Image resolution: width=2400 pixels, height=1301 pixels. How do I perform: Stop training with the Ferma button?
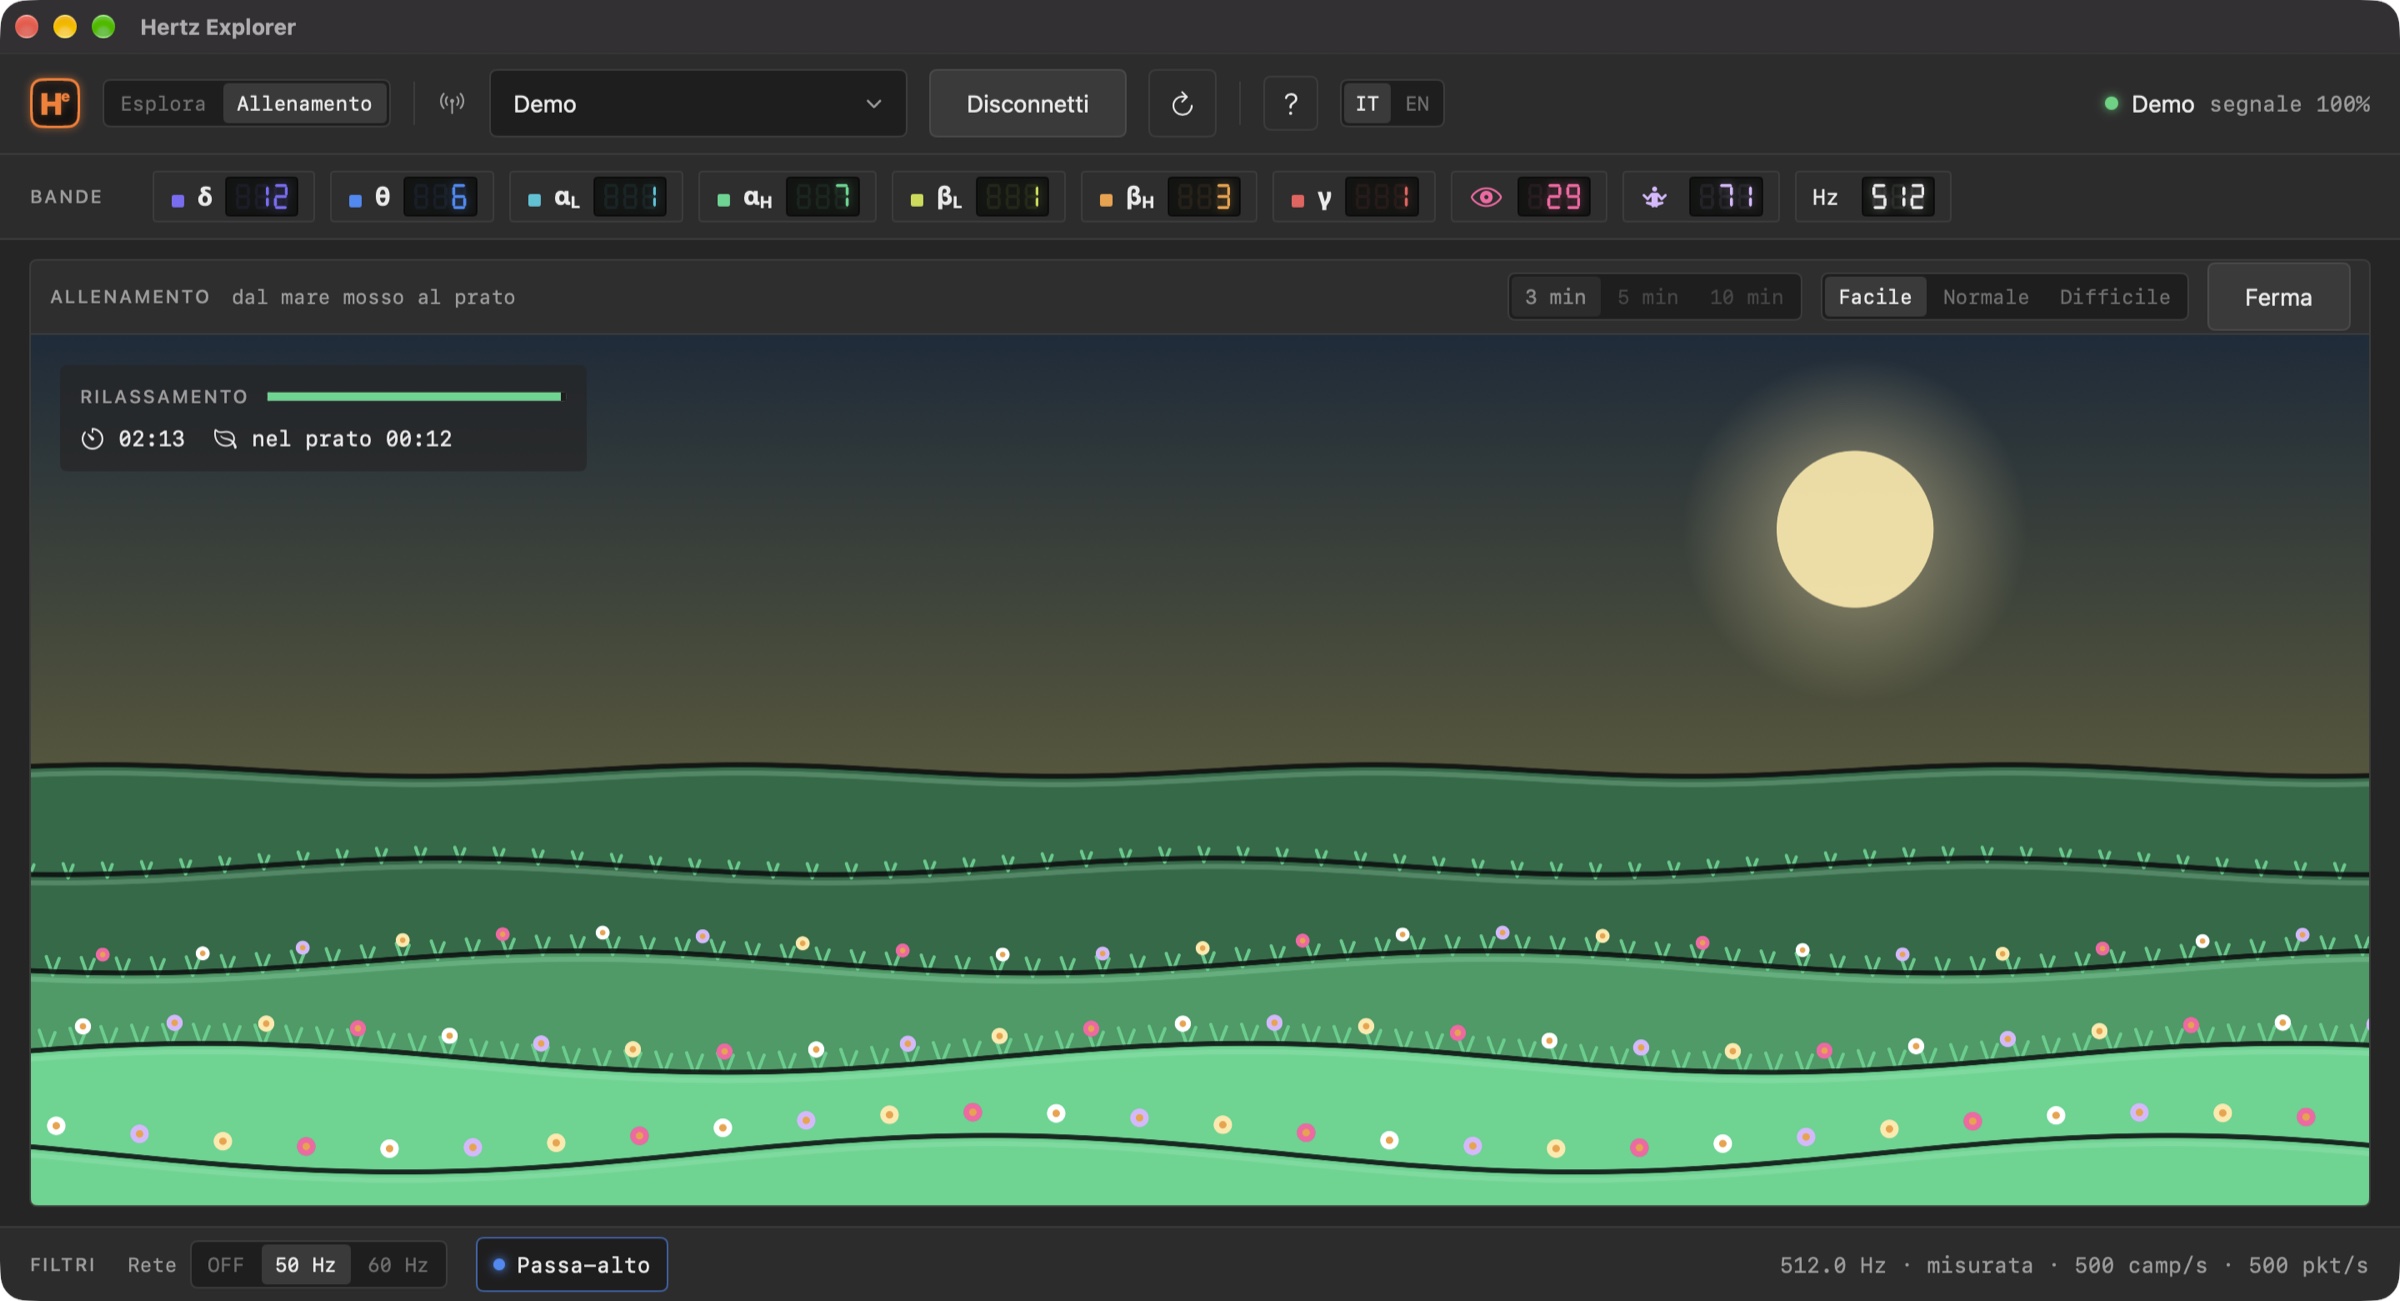[2278, 297]
